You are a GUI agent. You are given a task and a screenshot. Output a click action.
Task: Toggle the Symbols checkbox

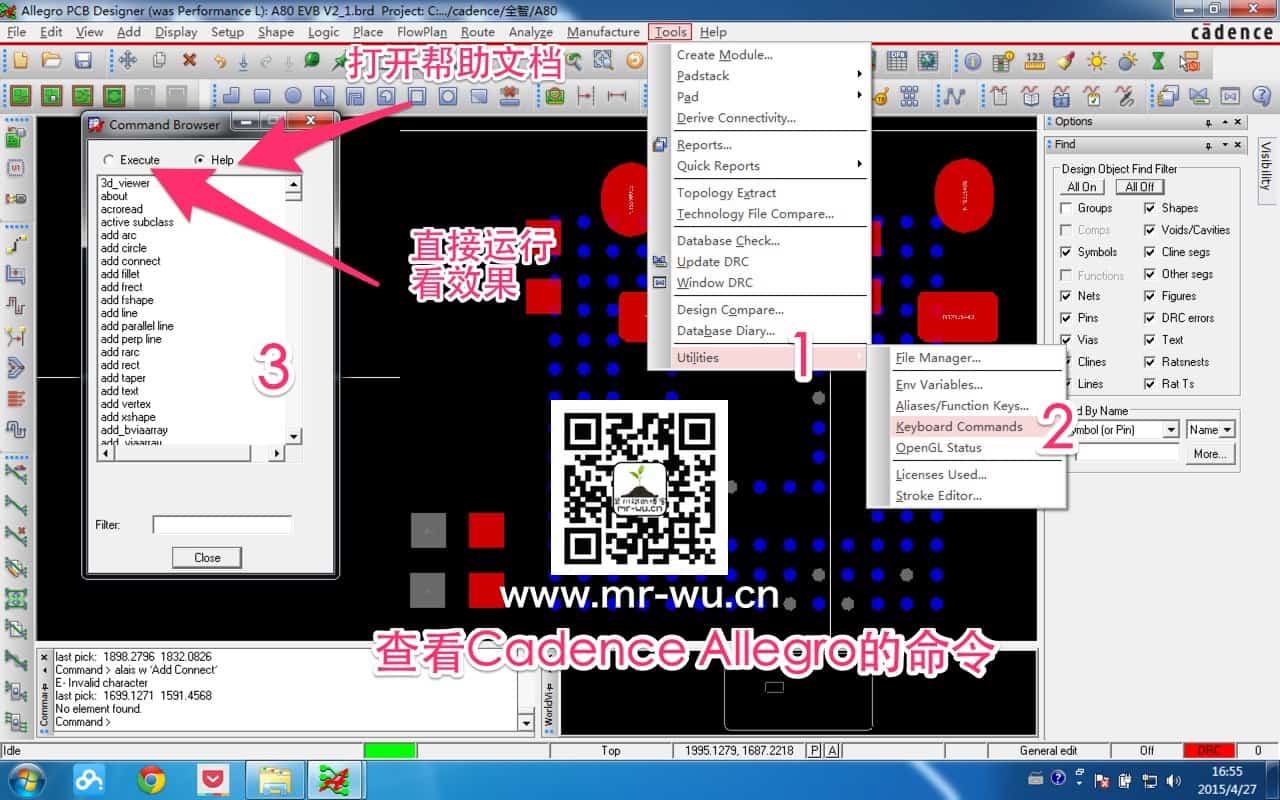pyautogui.click(x=1066, y=252)
